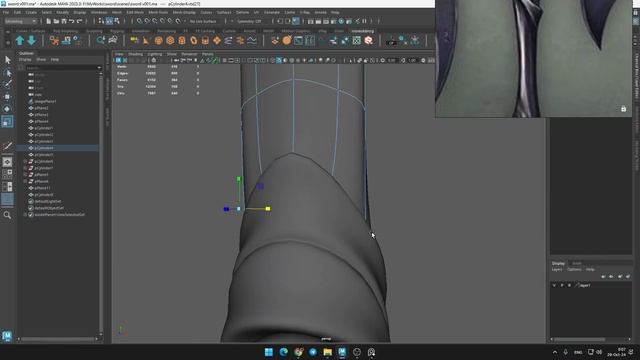The height and width of the screenshot is (360, 640).
Task: Open the viewport Renderer menu
Action: [x=189, y=54]
